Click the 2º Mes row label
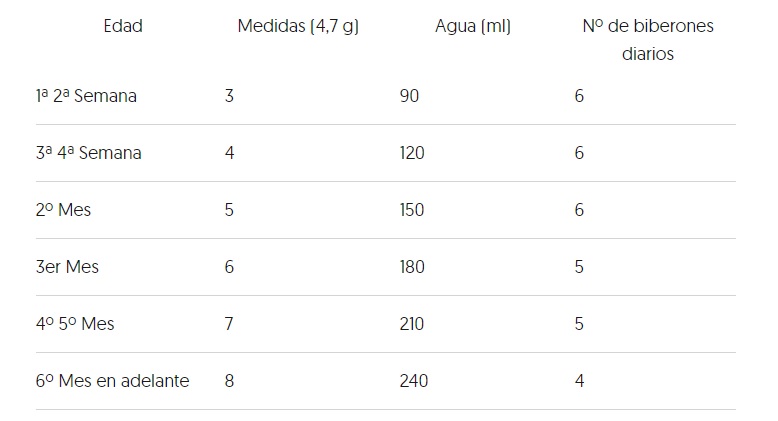 [x=64, y=210]
